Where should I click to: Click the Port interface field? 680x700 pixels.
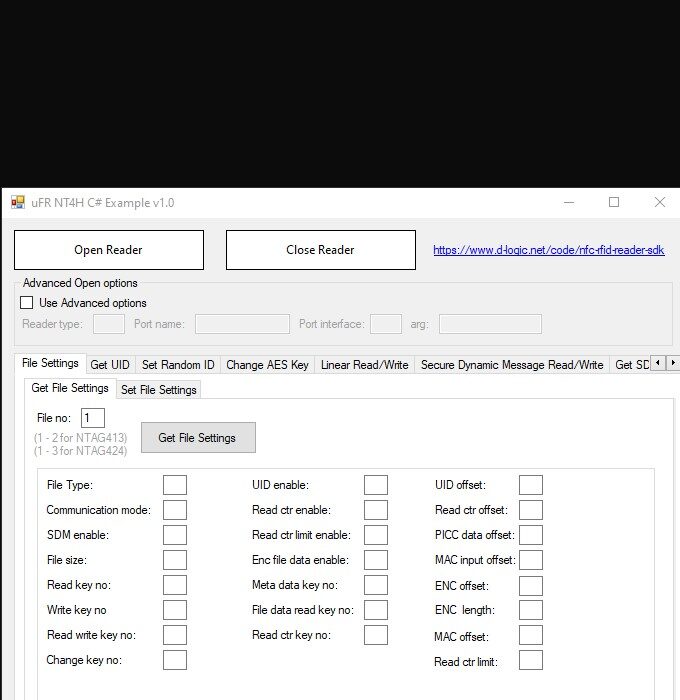[x=386, y=324]
